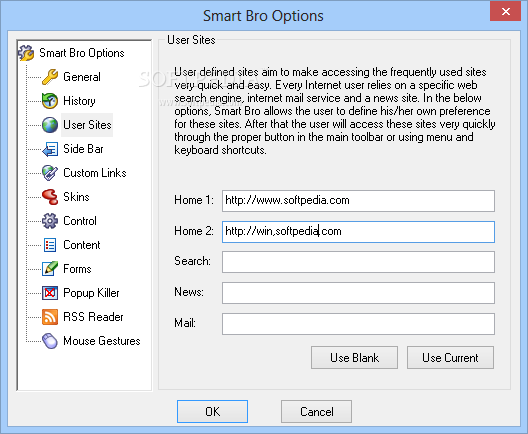Viewport: 528px width, 434px height.
Task: Open Popup Killer settings
Action: (x=91, y=293)
